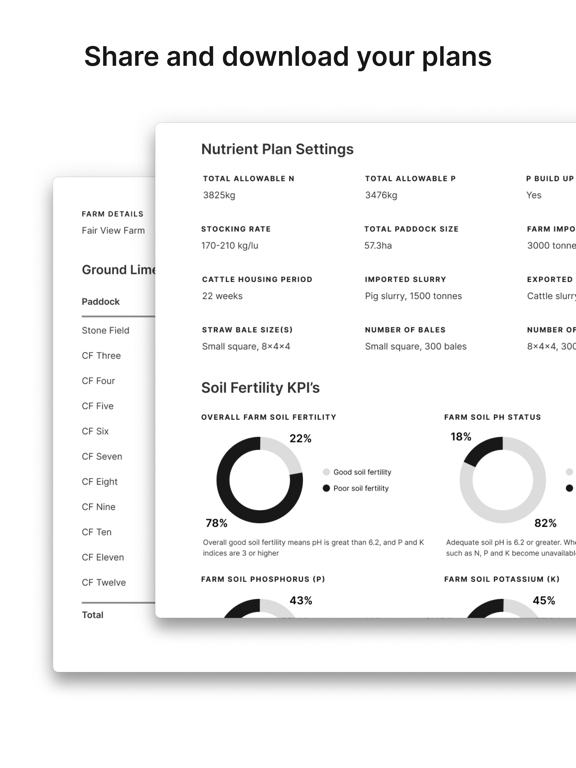The width and height of the screenshot is (576, 768).
Task: Click the Poor soil fertility legend dot
Action: 326,488
